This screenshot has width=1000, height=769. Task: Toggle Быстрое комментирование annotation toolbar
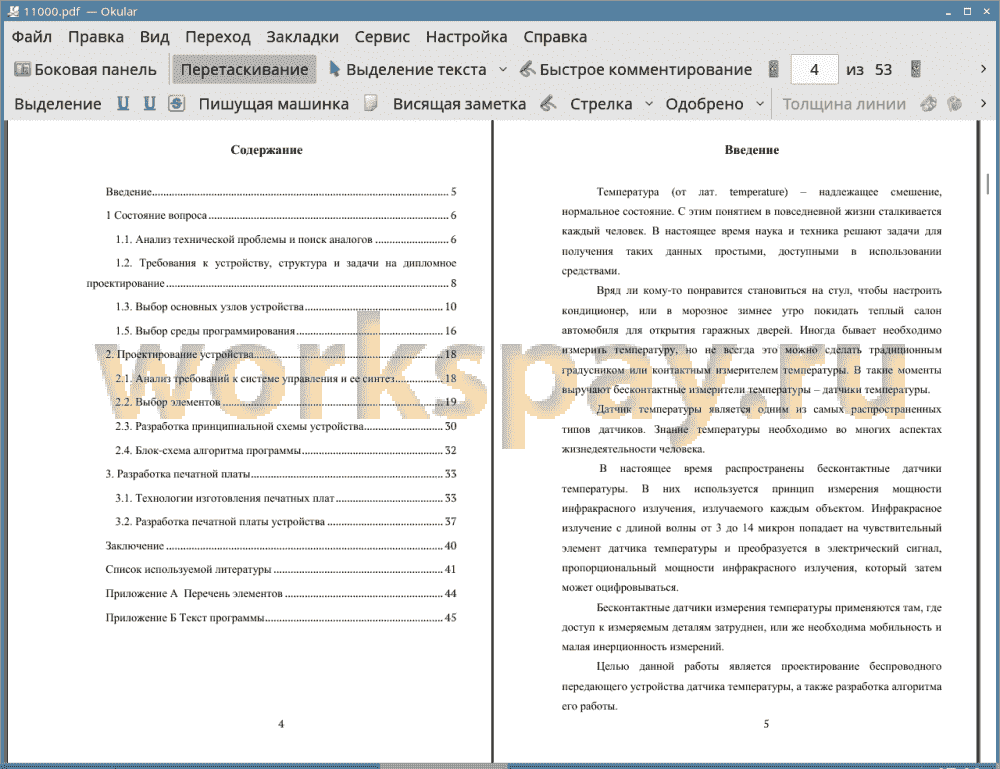point(636,70)
